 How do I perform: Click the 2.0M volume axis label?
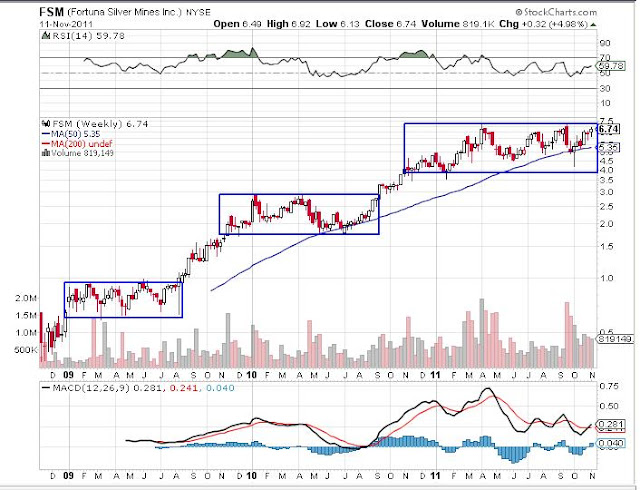point(26,298)
